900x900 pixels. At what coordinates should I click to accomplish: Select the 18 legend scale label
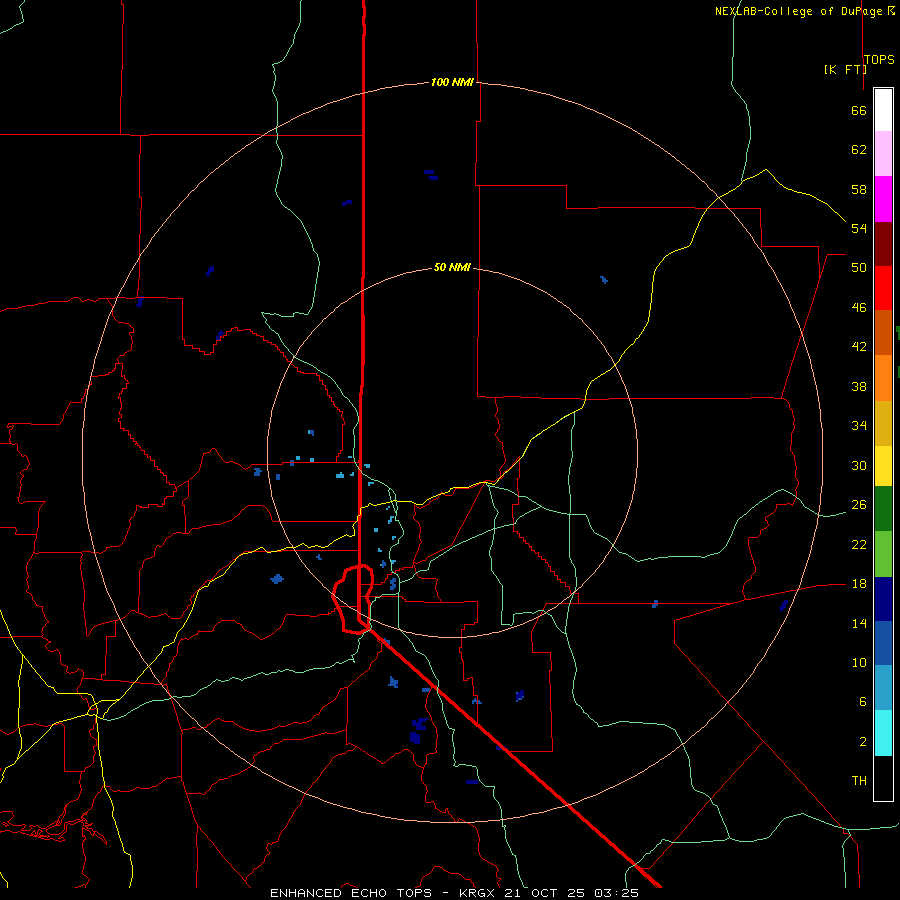(859, 584)
